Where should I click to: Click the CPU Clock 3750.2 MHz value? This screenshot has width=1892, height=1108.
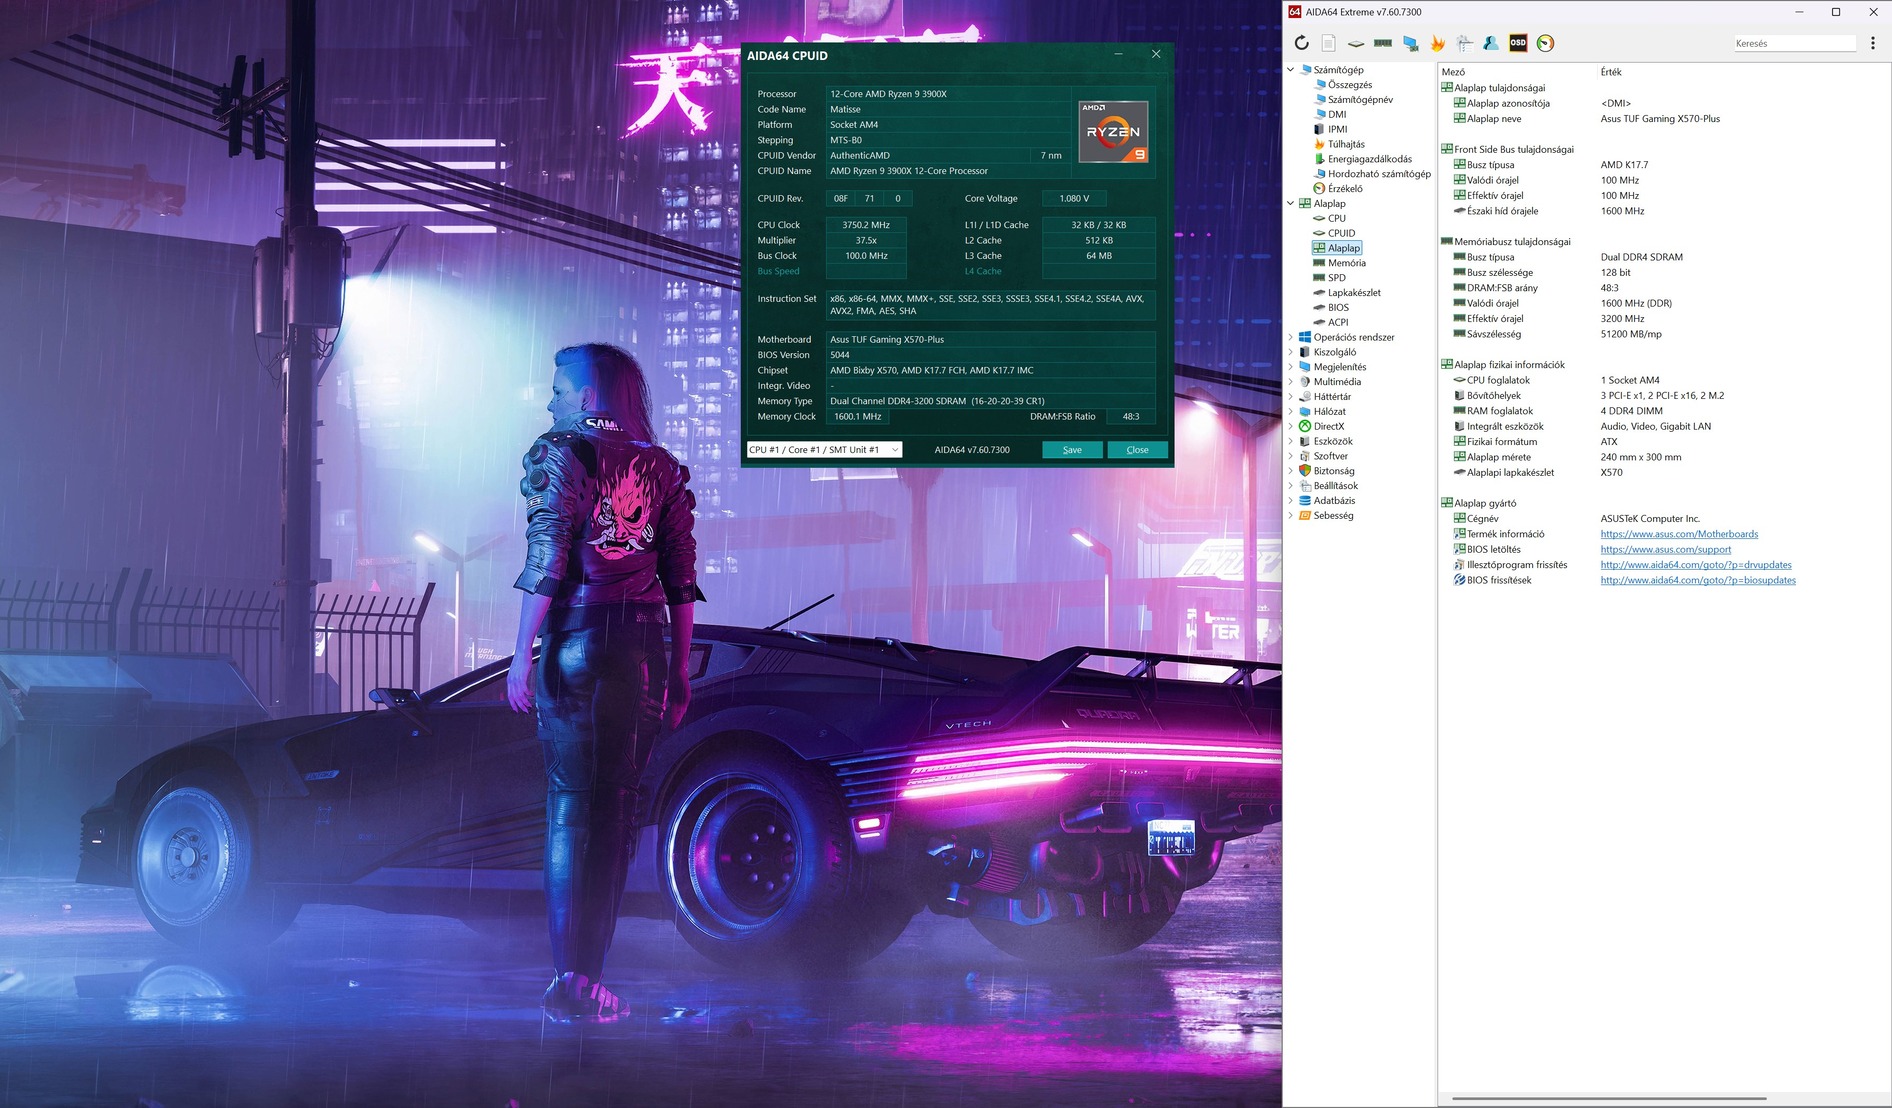(x=866, y=225)
